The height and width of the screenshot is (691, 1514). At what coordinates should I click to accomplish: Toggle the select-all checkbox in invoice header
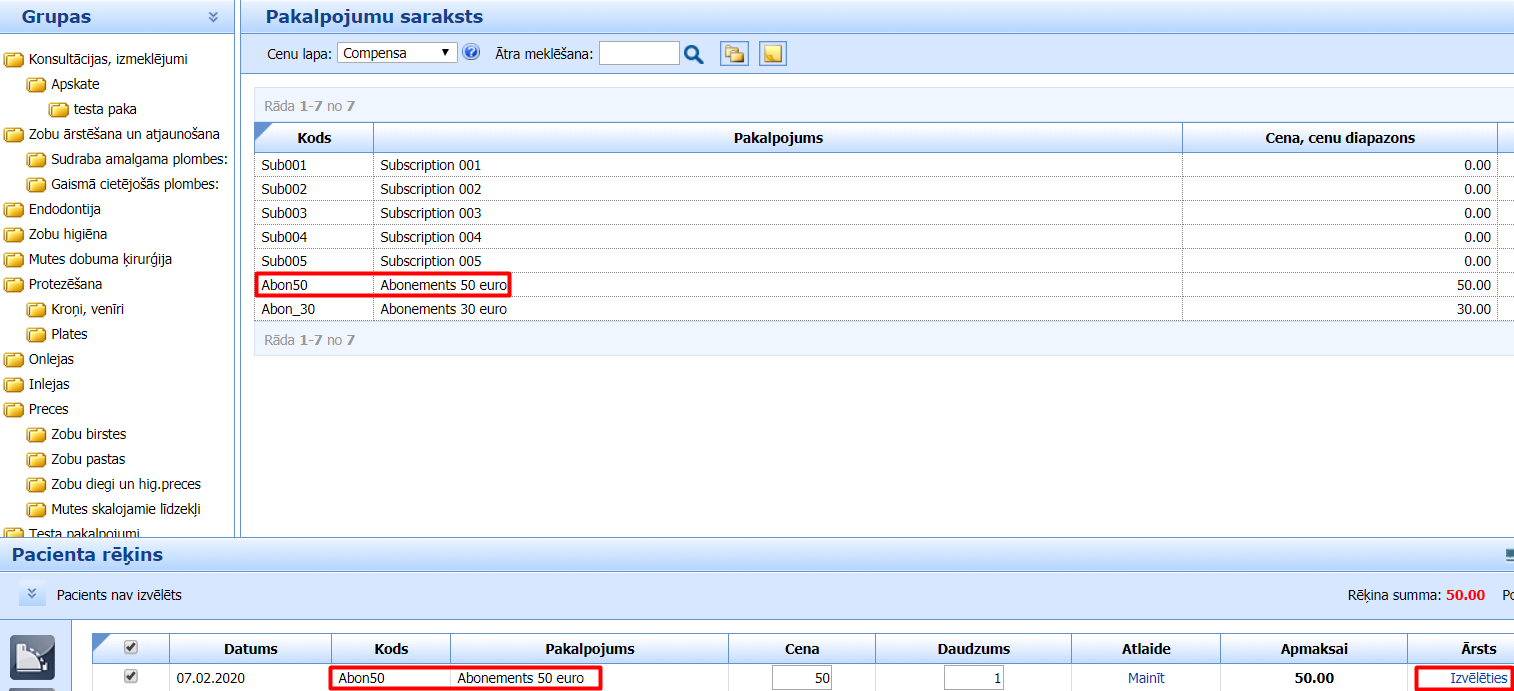[130, 648]
